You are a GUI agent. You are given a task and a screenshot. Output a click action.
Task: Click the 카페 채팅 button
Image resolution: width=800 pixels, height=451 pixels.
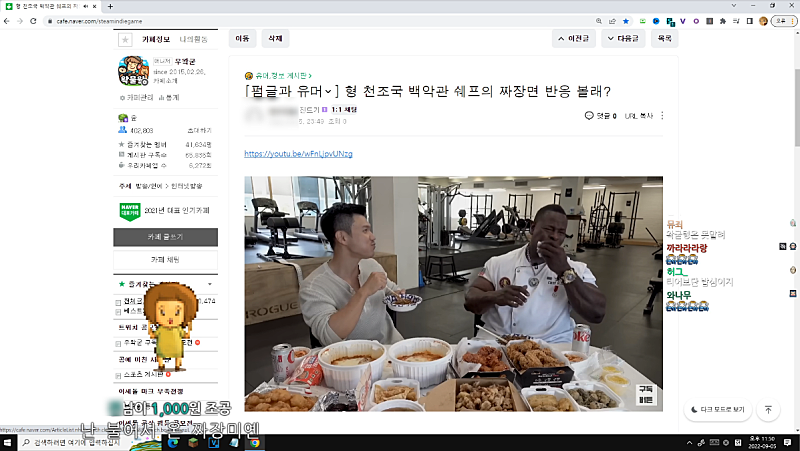click(165, 260)
